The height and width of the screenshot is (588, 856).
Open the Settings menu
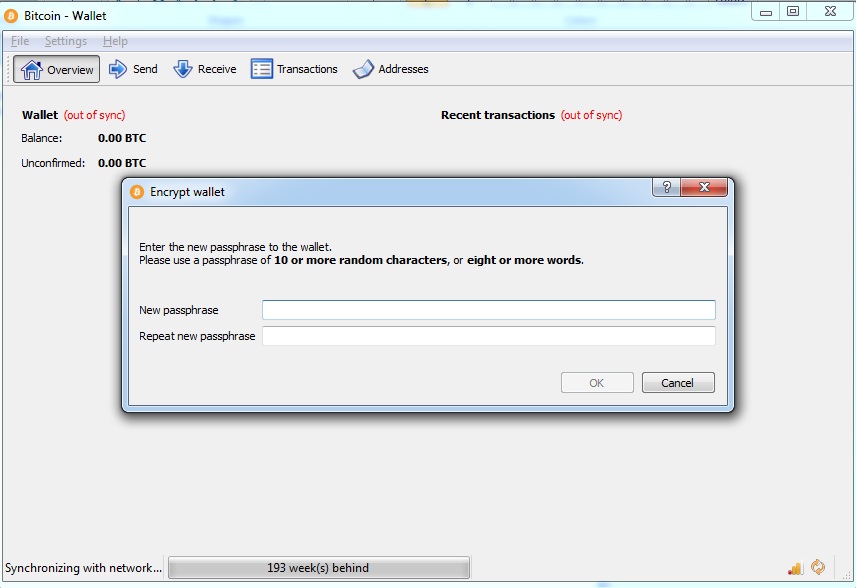66,41
